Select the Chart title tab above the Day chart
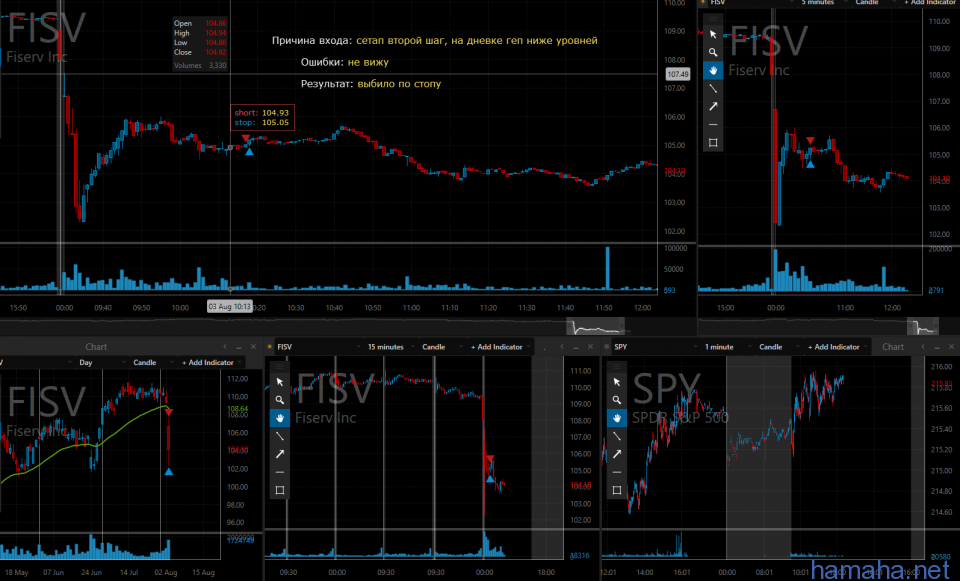960x581 pixels. (x=96, y=347)
